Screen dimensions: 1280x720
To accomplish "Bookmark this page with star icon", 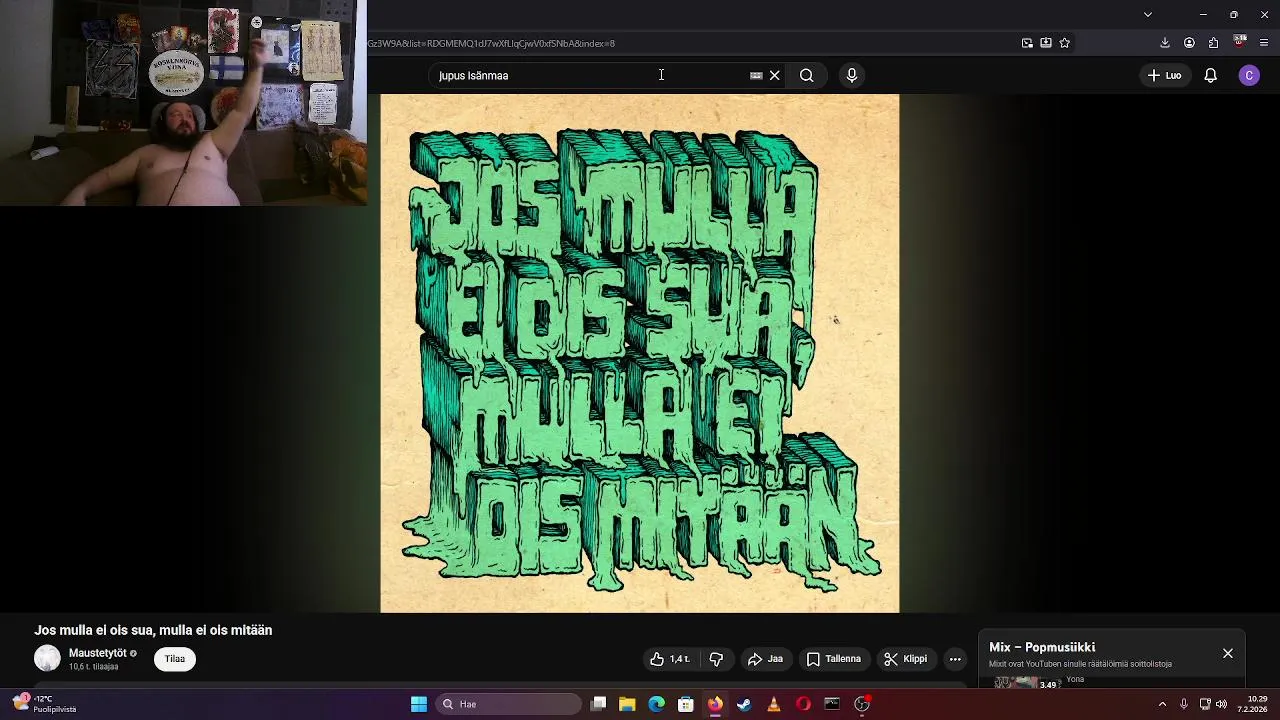I will click(x=1064, y=43).
